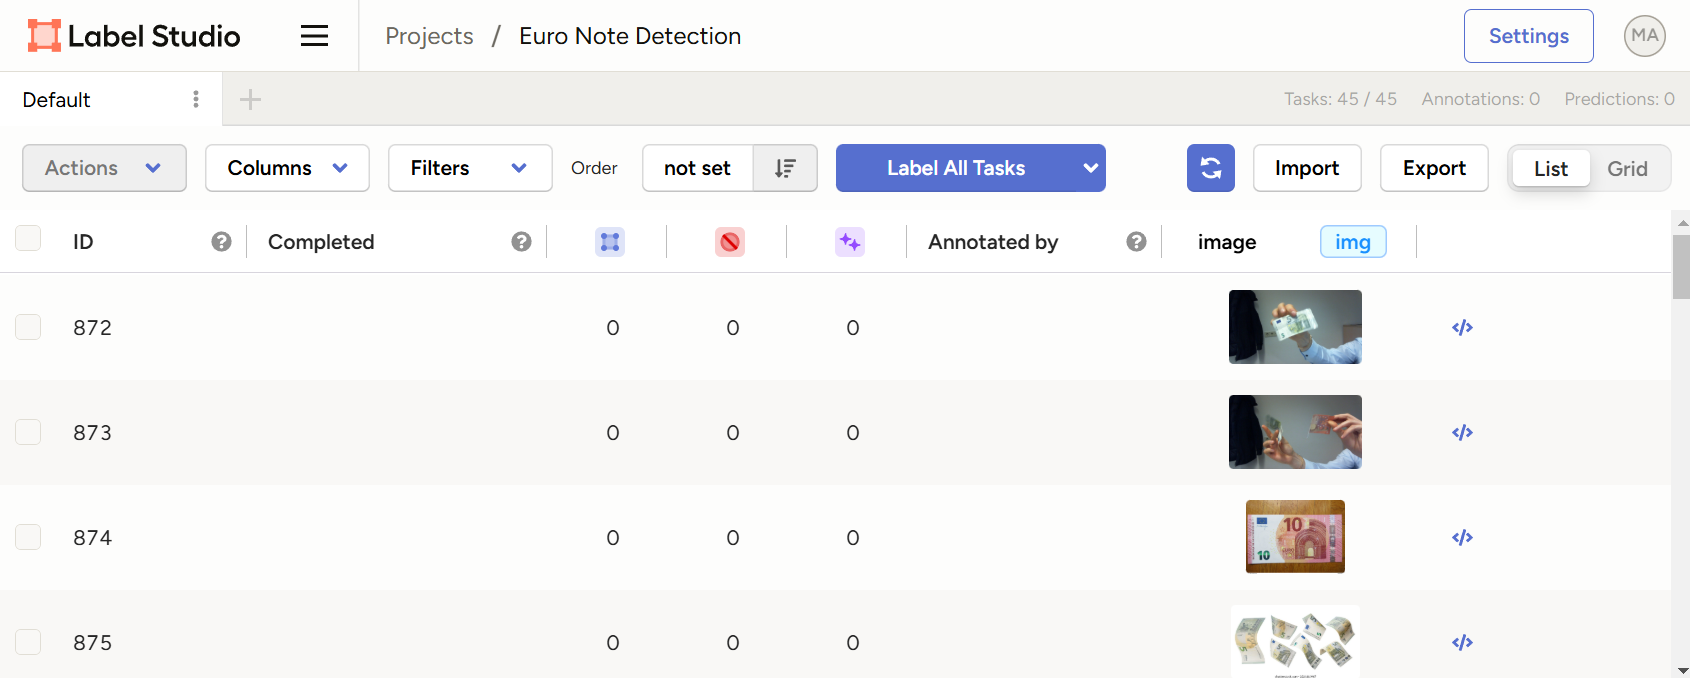Screen dimensions: 1690x678
Task: Switch to Grid view
Action: pyautogui.click(x=1627, y=169)
